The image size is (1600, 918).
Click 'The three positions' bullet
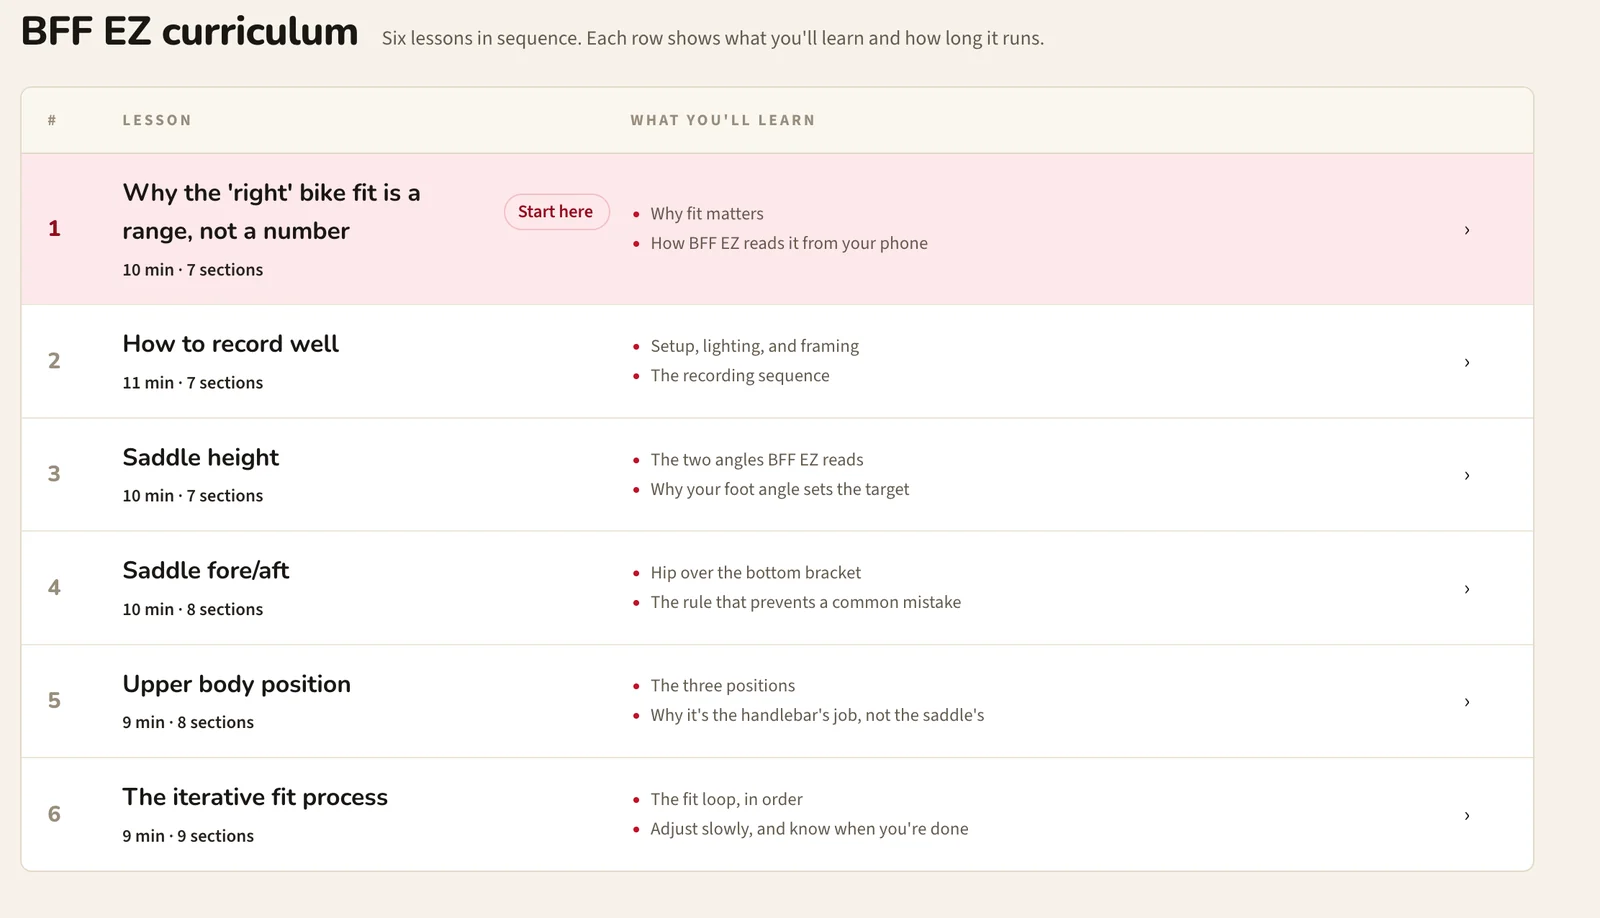pyautogui.click(x=723, y=686)
